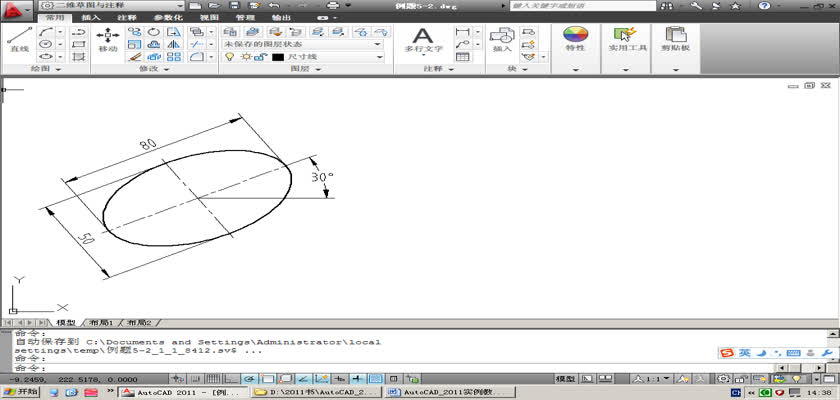Select the Polyline tool in Draw panel
The height and width of the screenshot is (400, 840).
pos(78,32)
